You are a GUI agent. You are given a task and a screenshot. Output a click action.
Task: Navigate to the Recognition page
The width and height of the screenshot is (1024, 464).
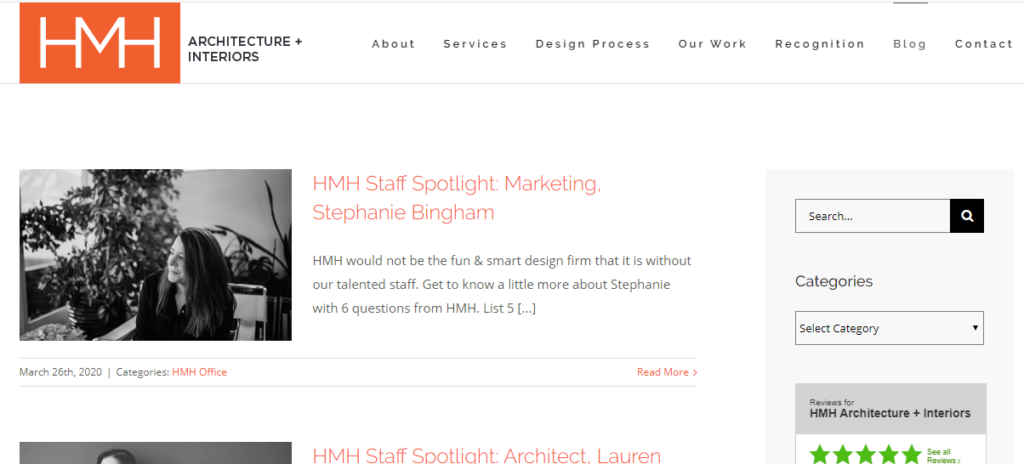(819, 44)
